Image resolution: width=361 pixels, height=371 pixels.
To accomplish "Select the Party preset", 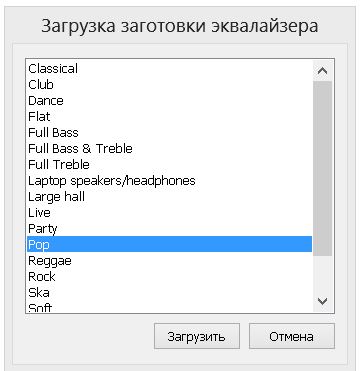I will click(x=169, y=229).
